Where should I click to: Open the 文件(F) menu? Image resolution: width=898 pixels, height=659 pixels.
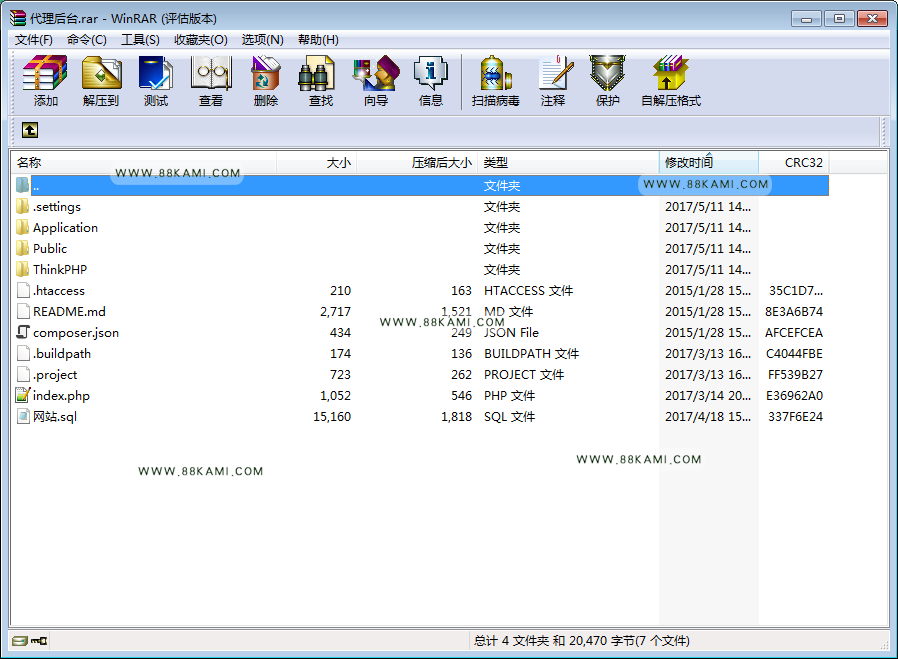click(34, 40)
